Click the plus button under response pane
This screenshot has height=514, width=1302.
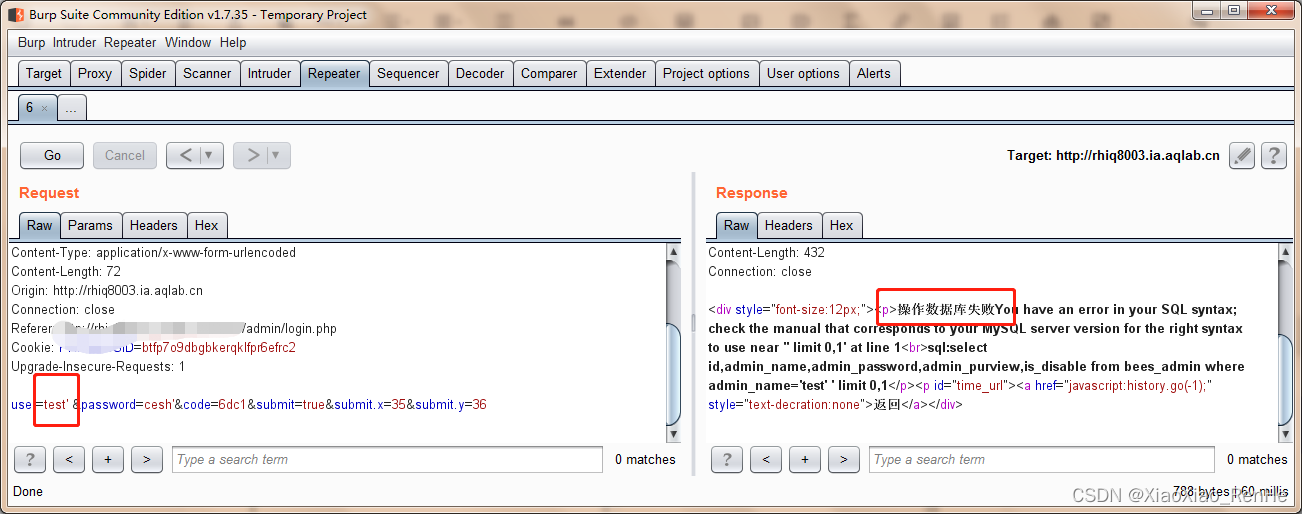click(x=805, y=459)
